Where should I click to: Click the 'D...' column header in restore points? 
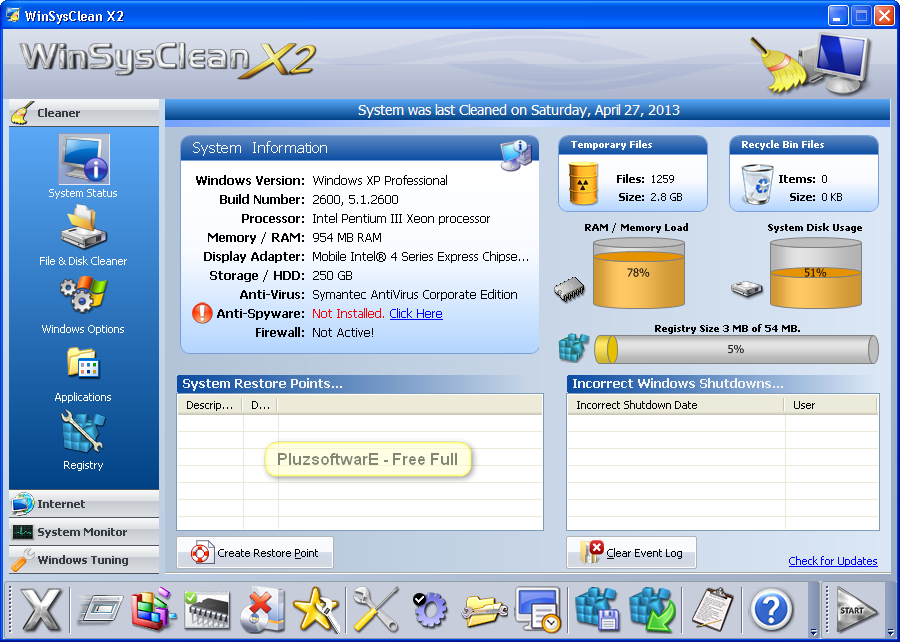(260, 405)
